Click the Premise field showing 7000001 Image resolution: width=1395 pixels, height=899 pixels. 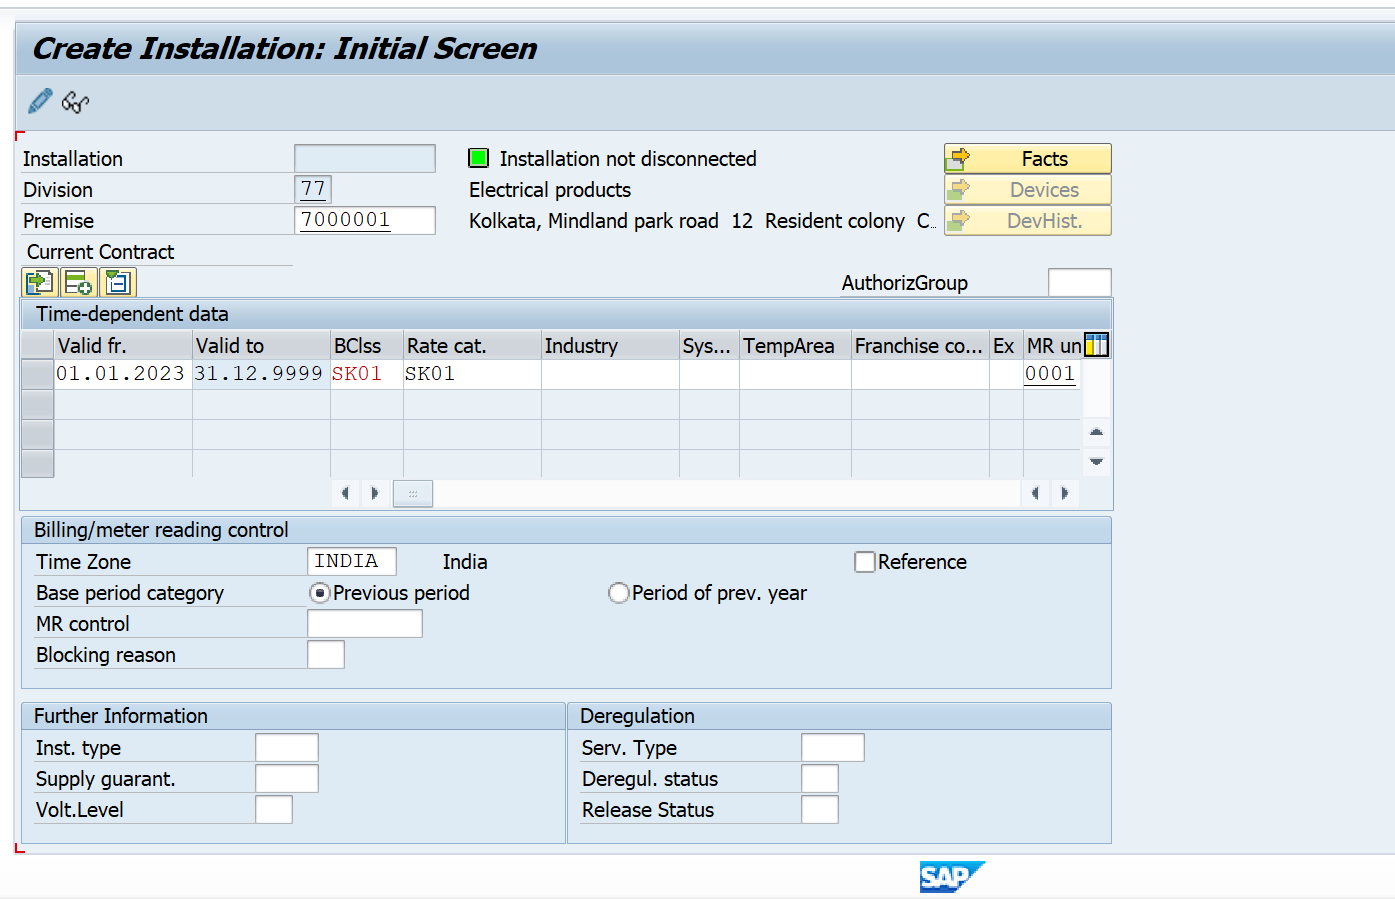coord(365,221)
